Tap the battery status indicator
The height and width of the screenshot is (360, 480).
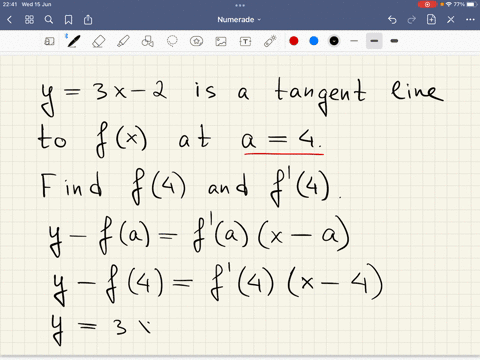(x=472, y=4)
